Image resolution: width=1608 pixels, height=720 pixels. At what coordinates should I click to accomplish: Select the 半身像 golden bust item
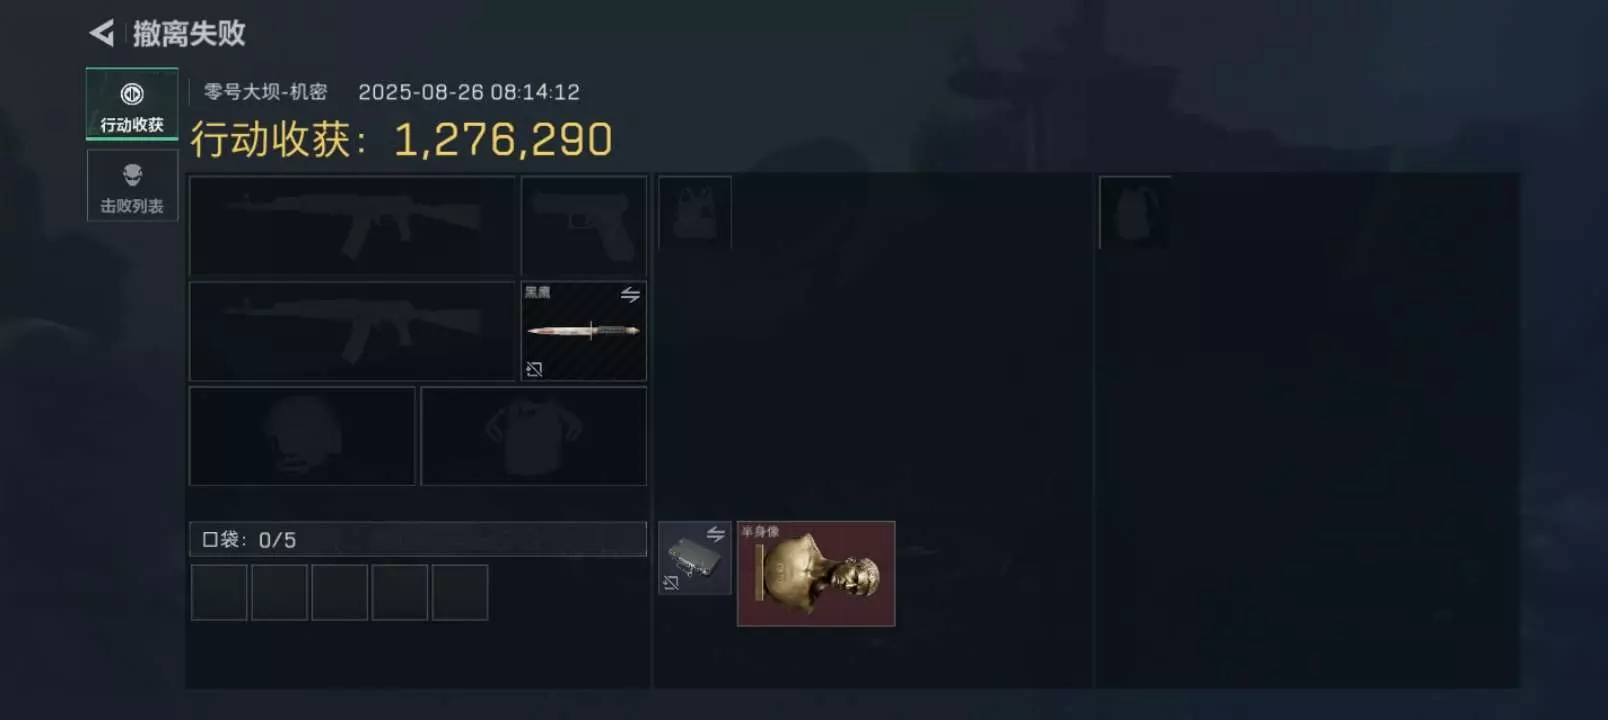816,574
